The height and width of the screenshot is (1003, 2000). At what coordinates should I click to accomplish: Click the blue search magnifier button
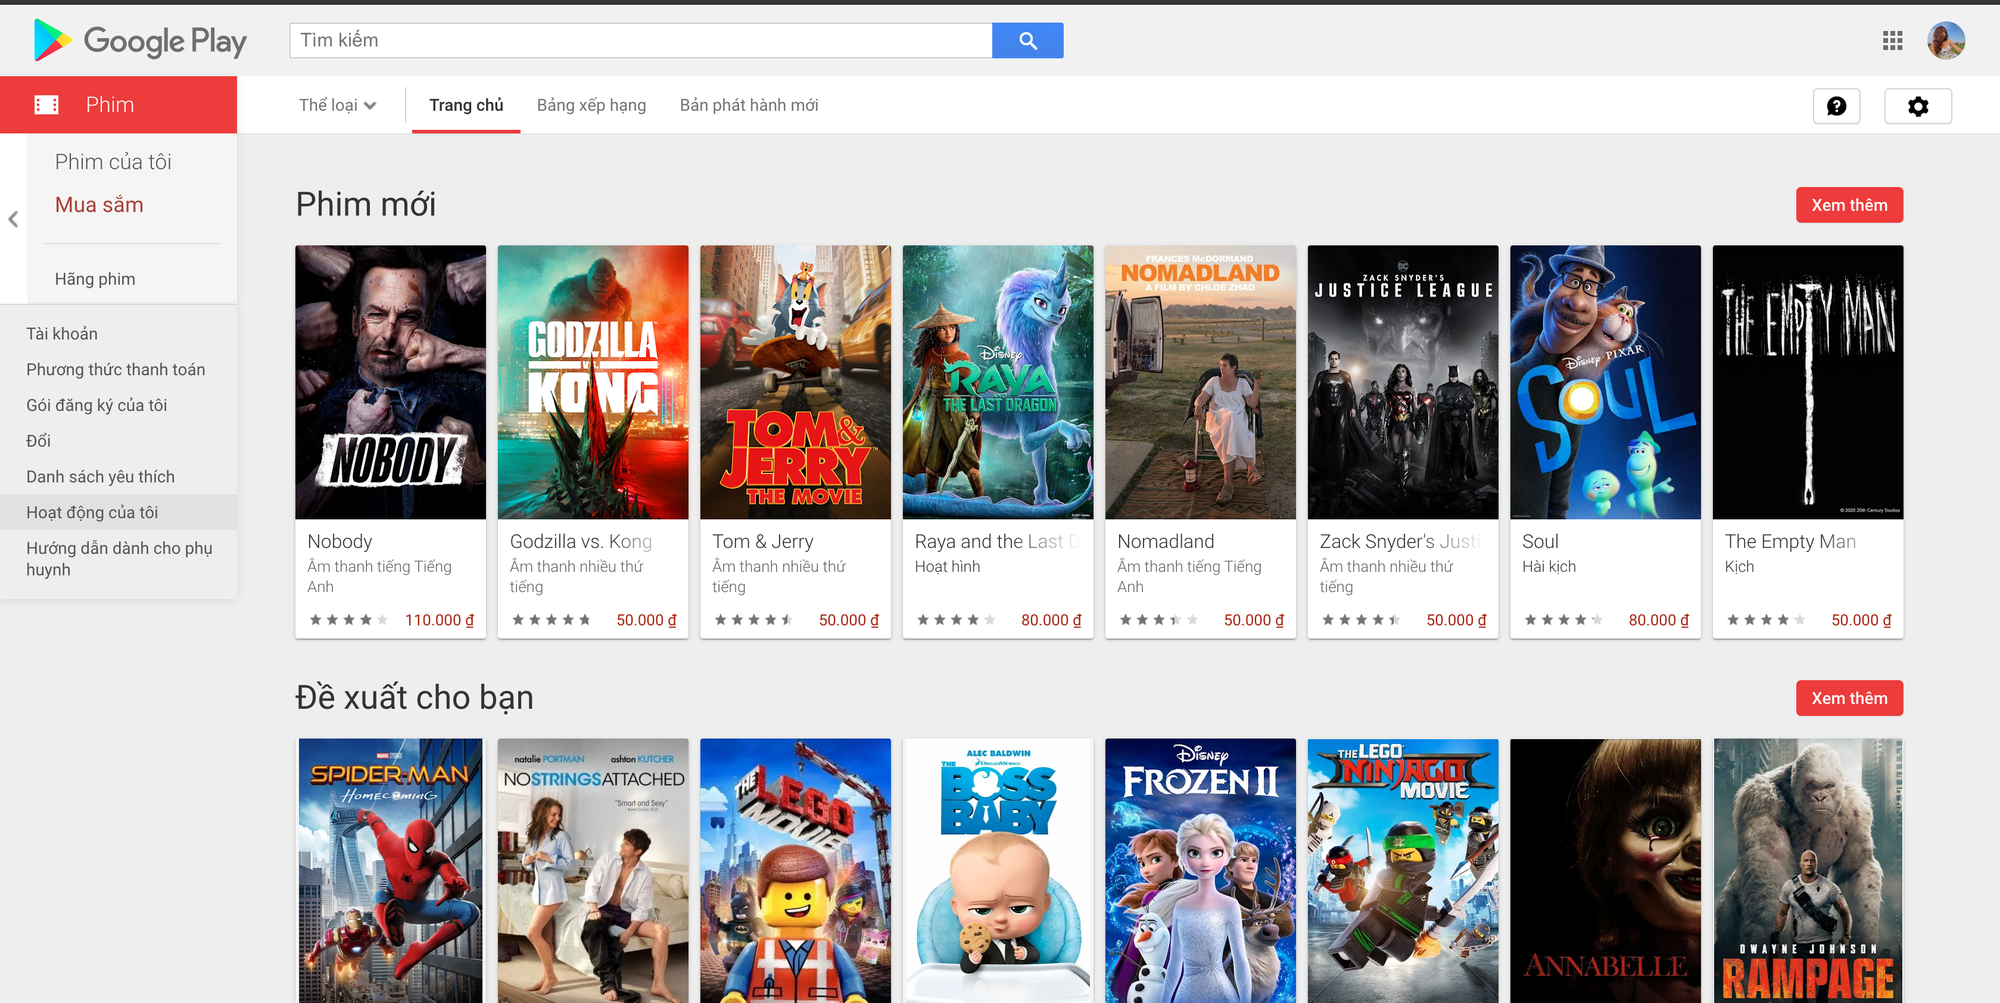[1027, 41]
